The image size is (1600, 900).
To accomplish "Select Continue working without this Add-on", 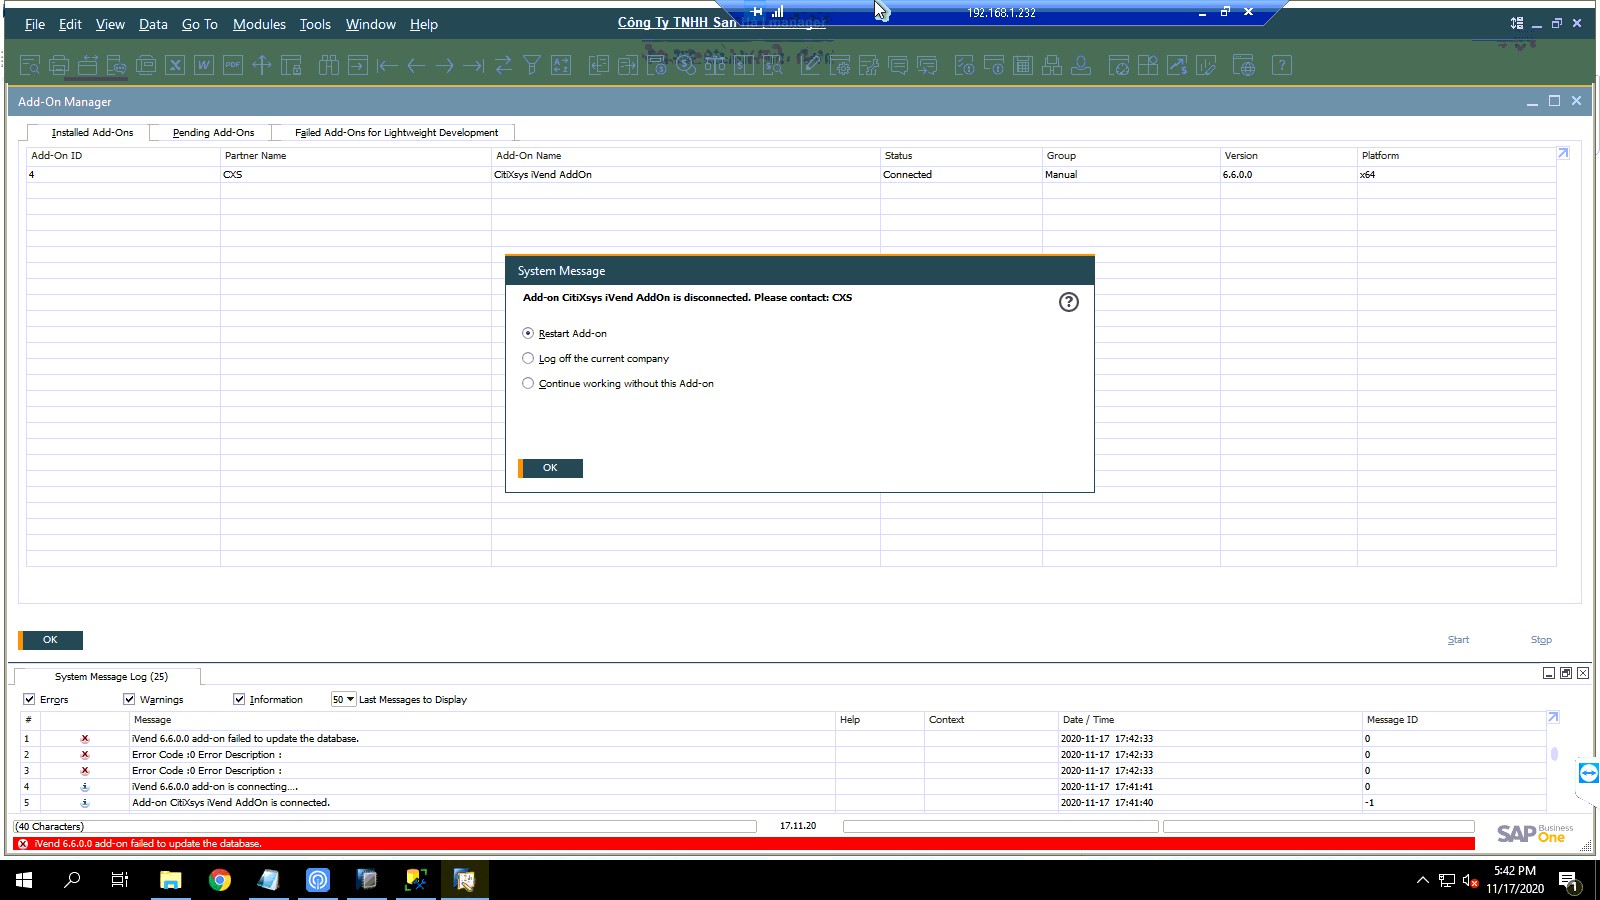I will [528, 383].
